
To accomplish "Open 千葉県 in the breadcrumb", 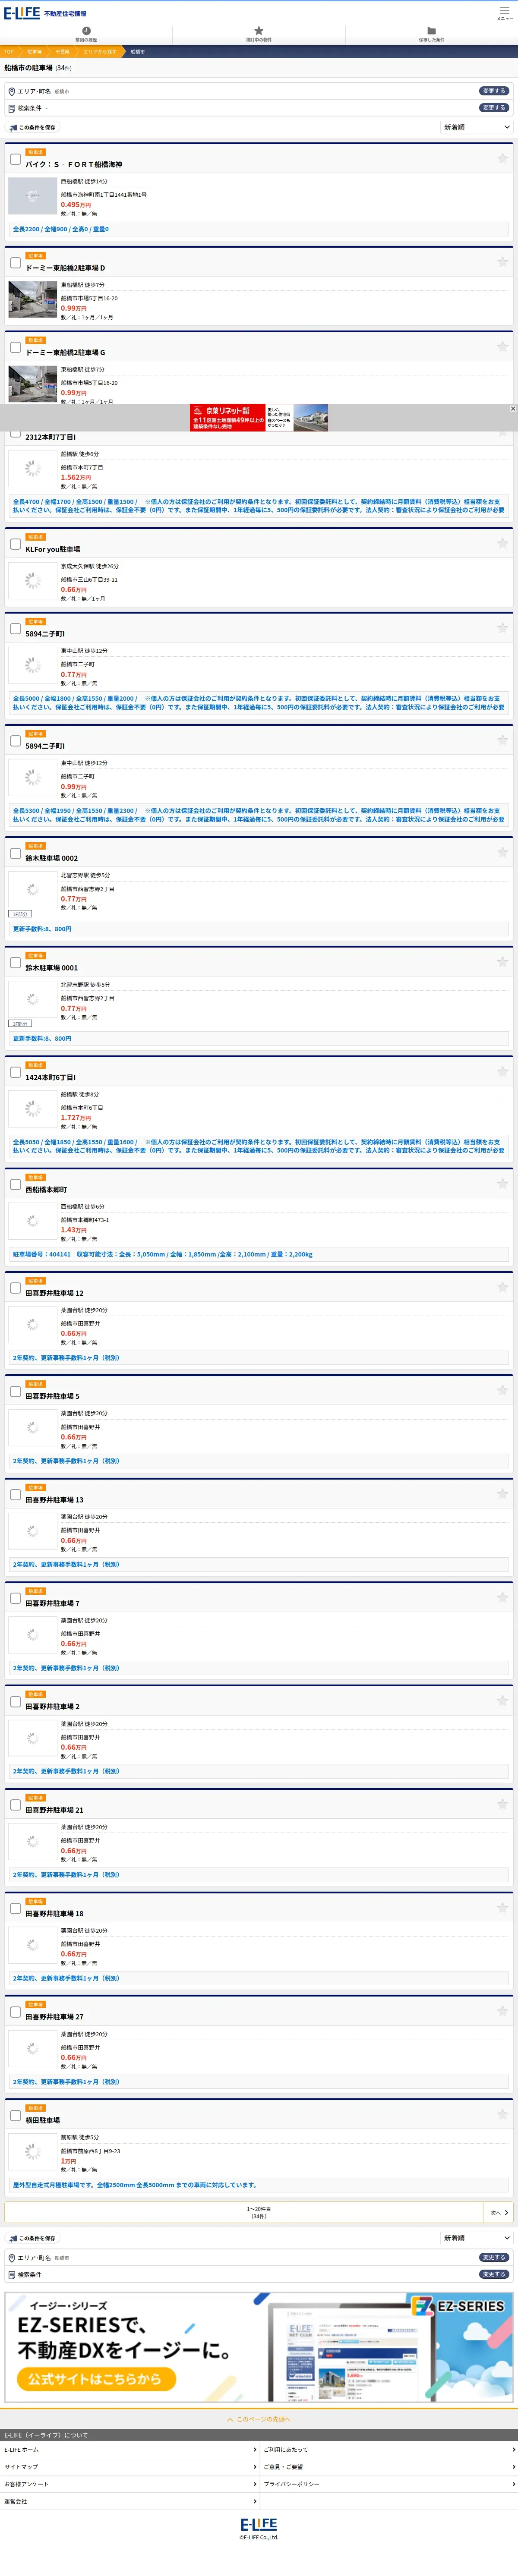I will point(62,51).
